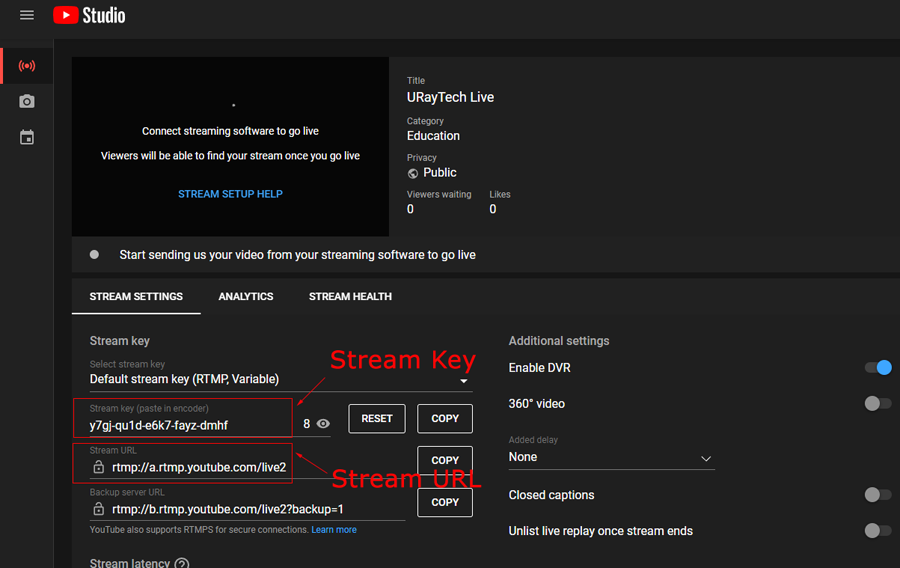Click the Additional settings heading
This screenshot has height=568, width=900.
pyautogui.click(x=559, y=341)
